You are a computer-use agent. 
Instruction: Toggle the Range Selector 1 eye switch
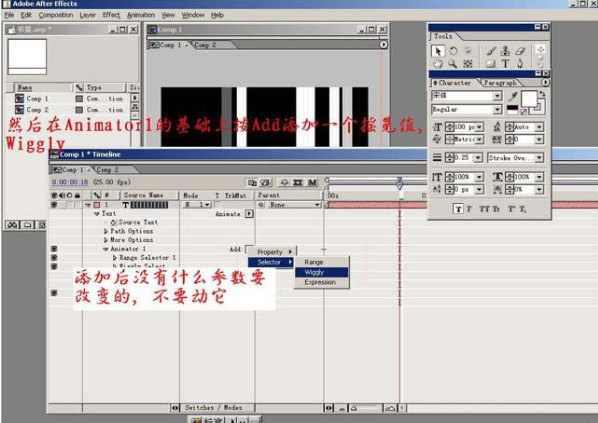55,258
